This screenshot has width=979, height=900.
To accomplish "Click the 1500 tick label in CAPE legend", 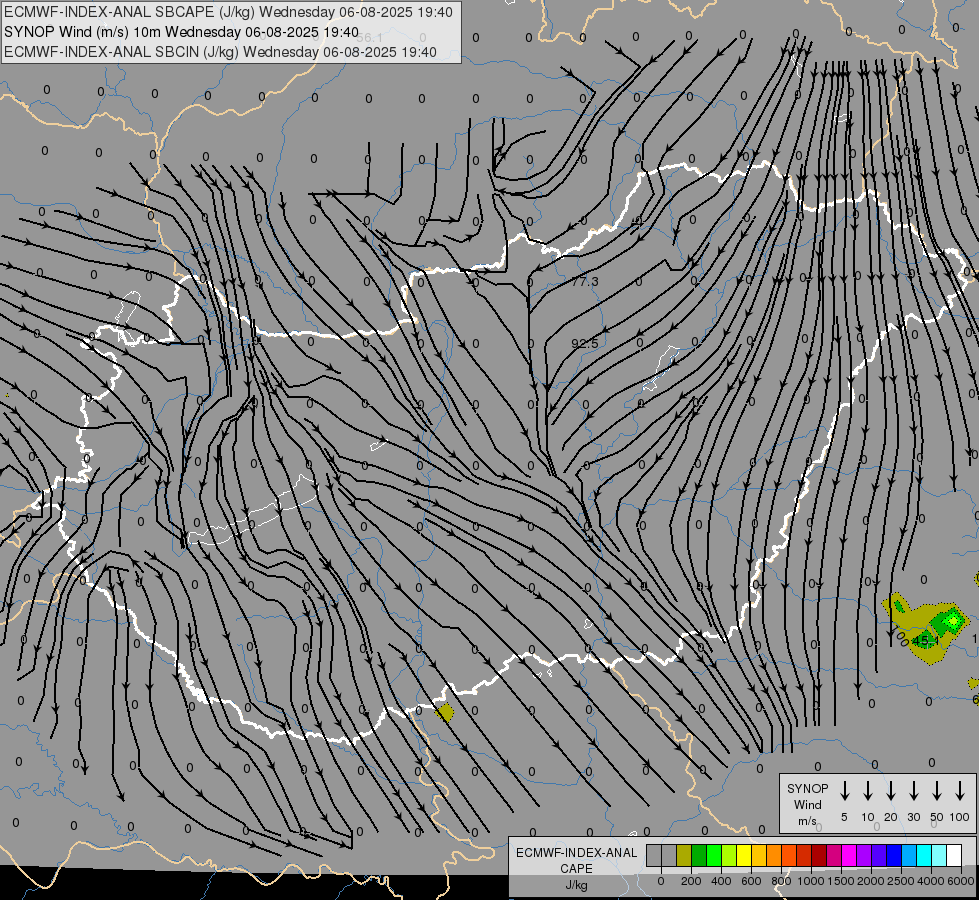I will click(x=841, y=881).
